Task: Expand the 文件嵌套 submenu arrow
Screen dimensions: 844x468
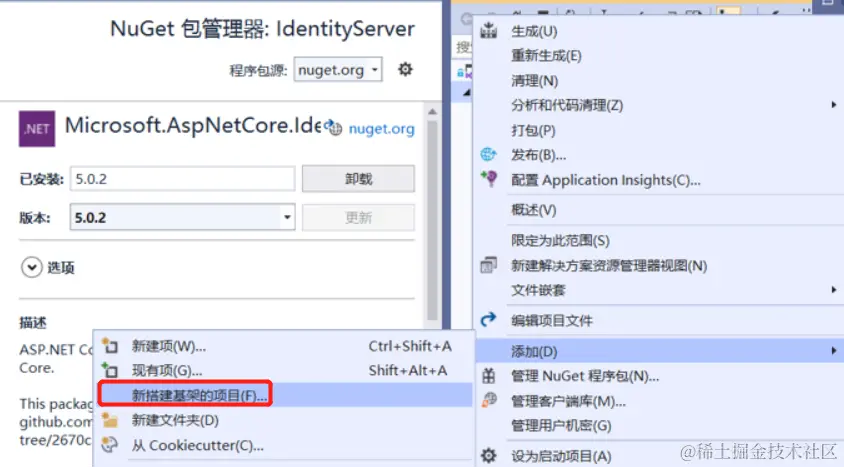Action: [833, 290]
